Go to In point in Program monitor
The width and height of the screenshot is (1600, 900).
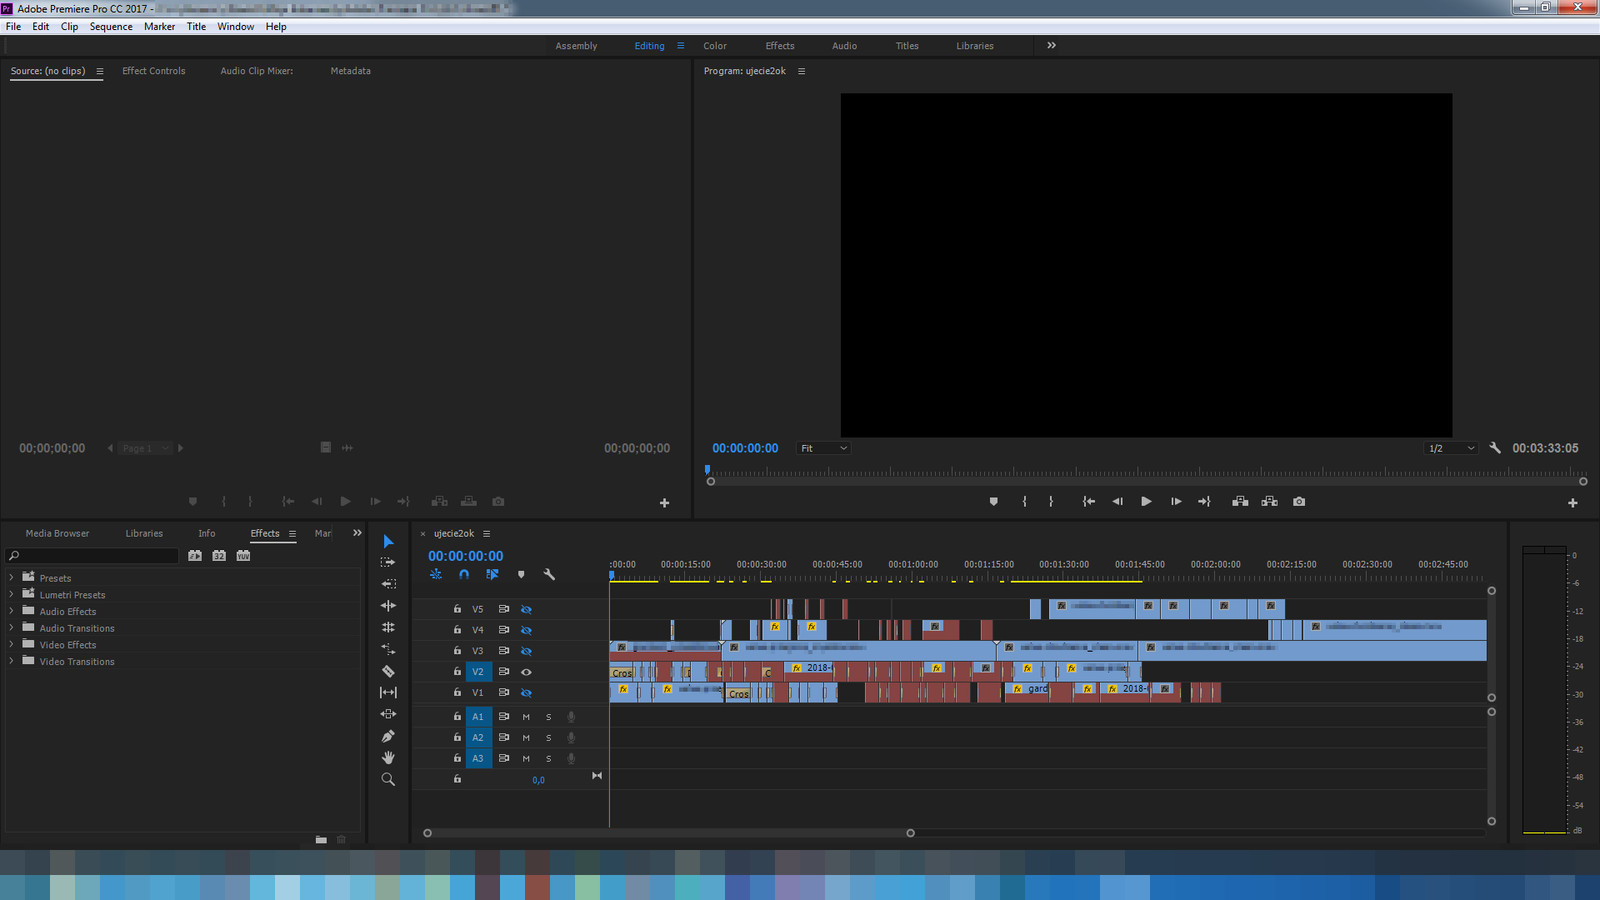pyautogui.click(x=1088, y=502)
